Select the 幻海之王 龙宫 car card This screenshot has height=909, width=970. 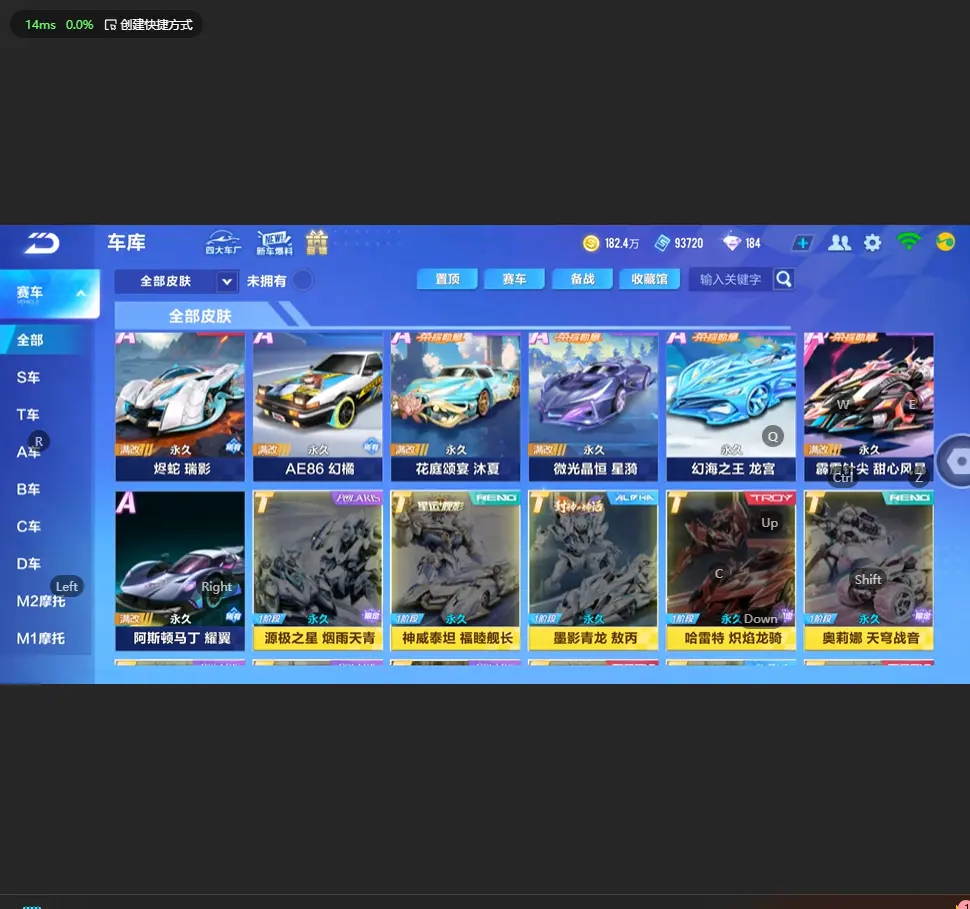click(731, 407)
